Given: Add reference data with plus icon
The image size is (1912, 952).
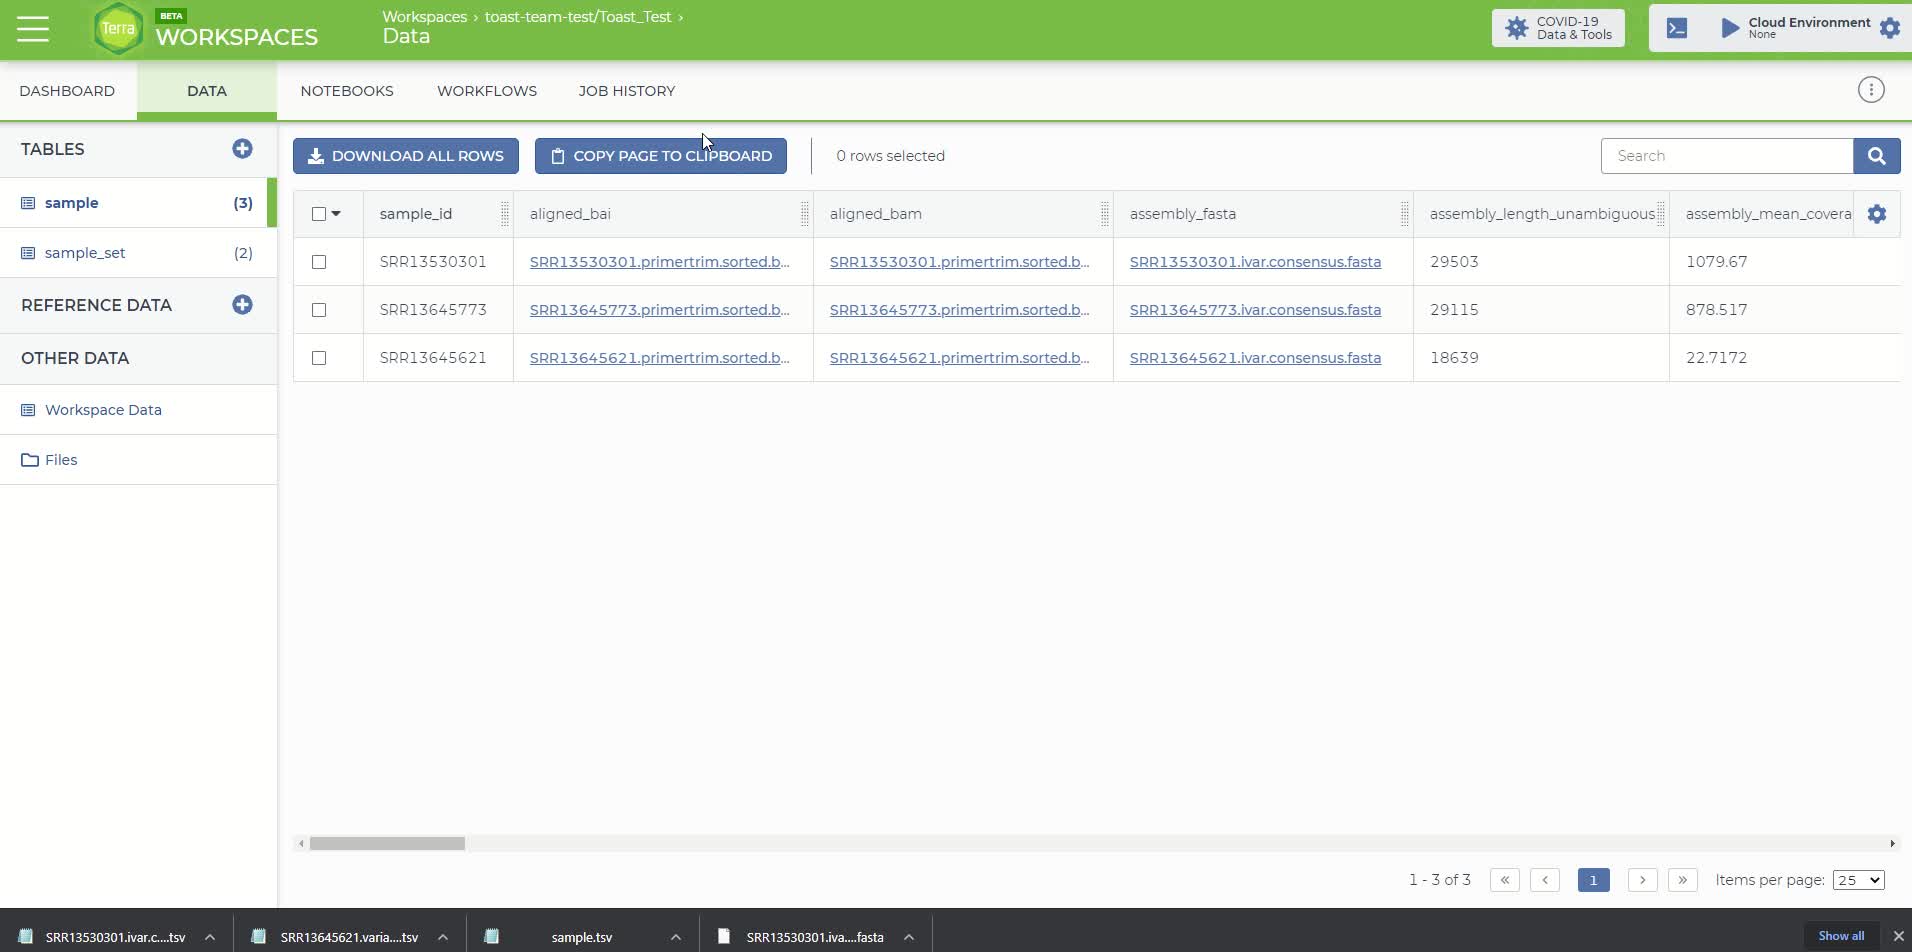Looking at the screenshot, I should [x=242, y=305].
